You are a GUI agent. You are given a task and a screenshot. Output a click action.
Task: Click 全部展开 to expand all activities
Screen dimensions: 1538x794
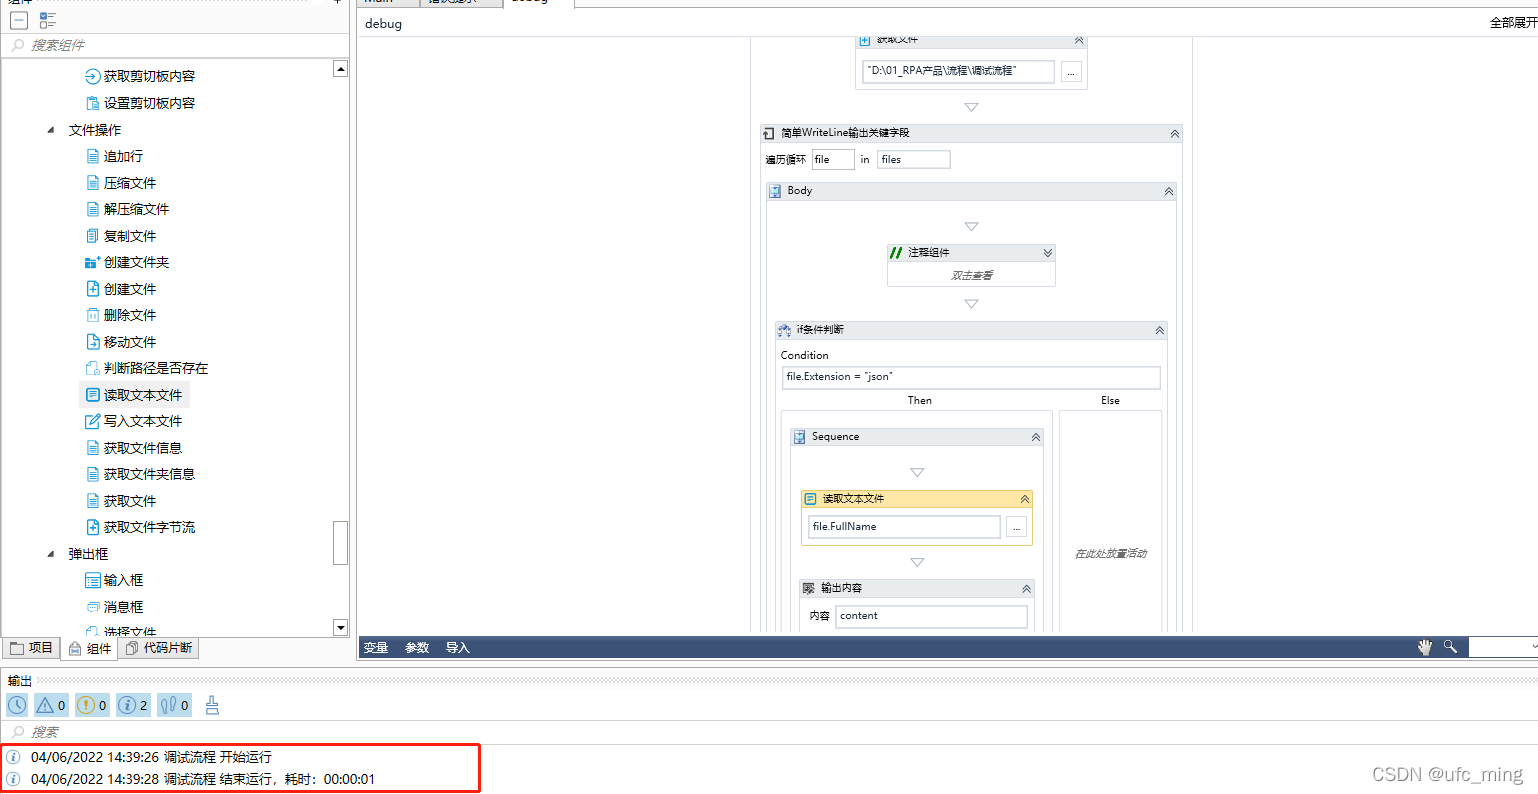(x=1513, y=23)
